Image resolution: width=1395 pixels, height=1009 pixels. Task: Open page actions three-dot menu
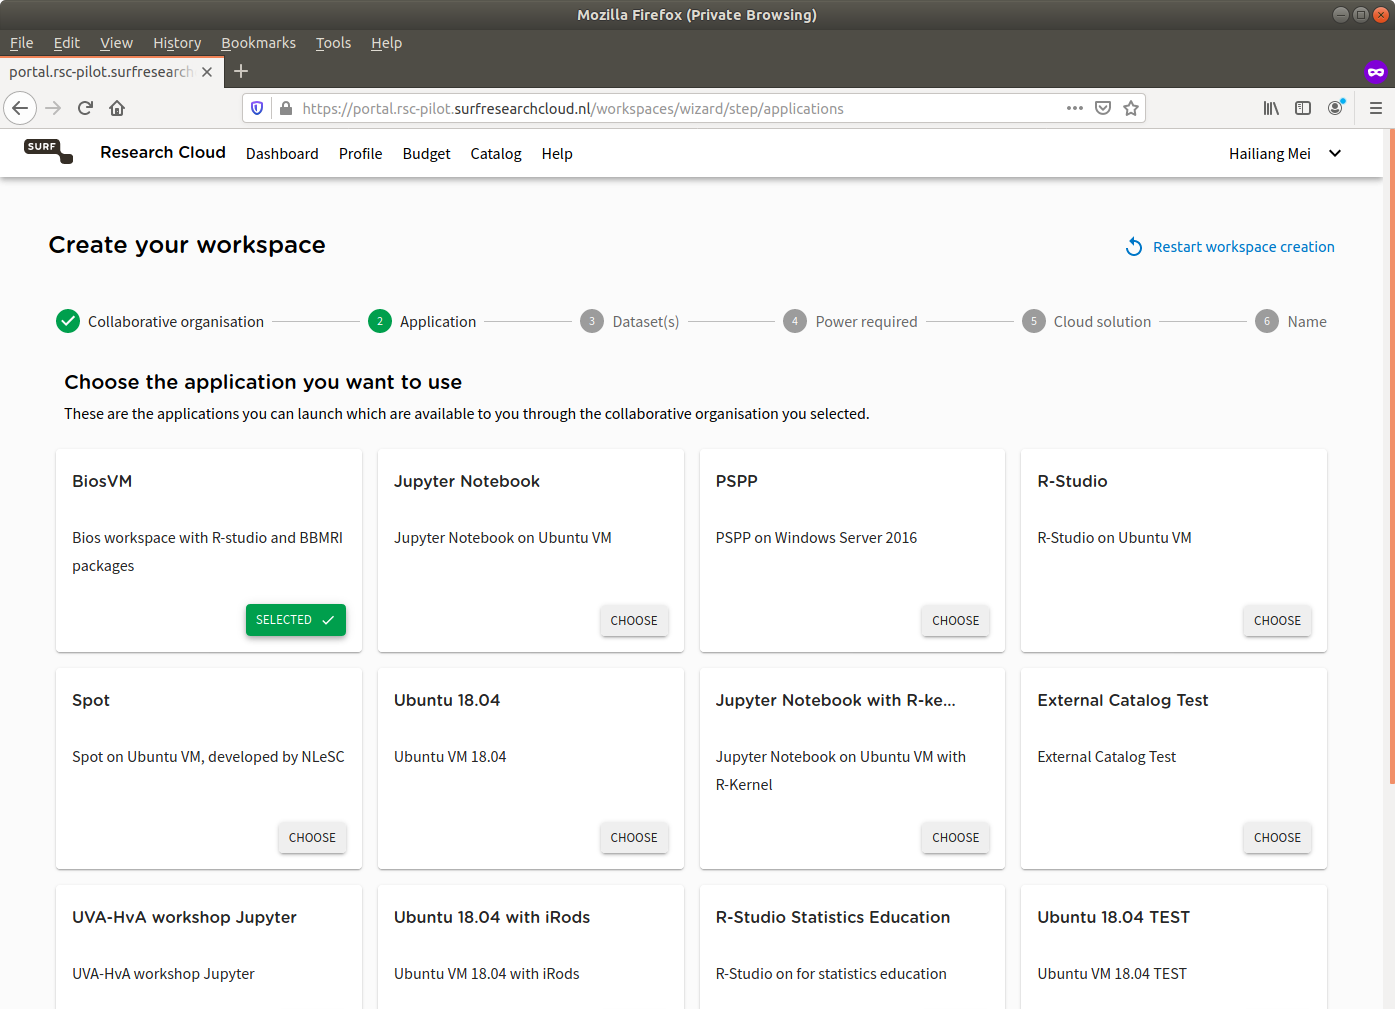click(x=1075, y=108)
